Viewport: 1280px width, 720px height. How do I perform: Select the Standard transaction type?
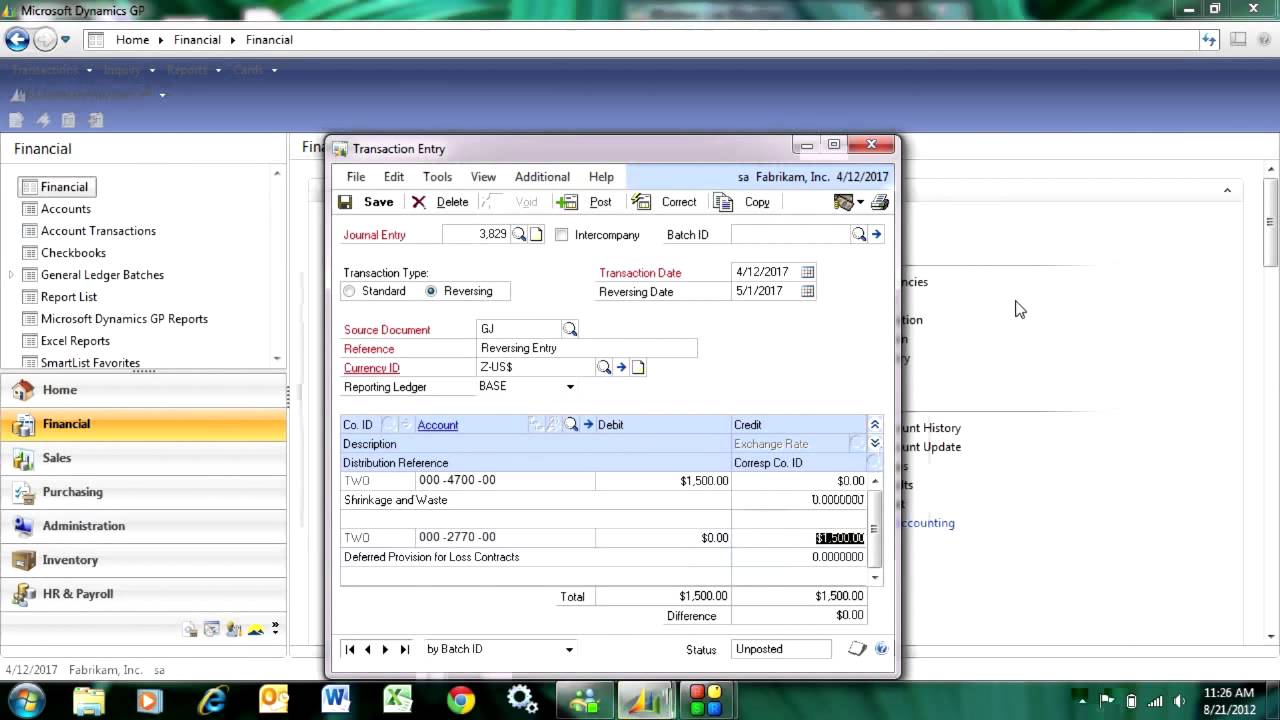pos(349,291)
